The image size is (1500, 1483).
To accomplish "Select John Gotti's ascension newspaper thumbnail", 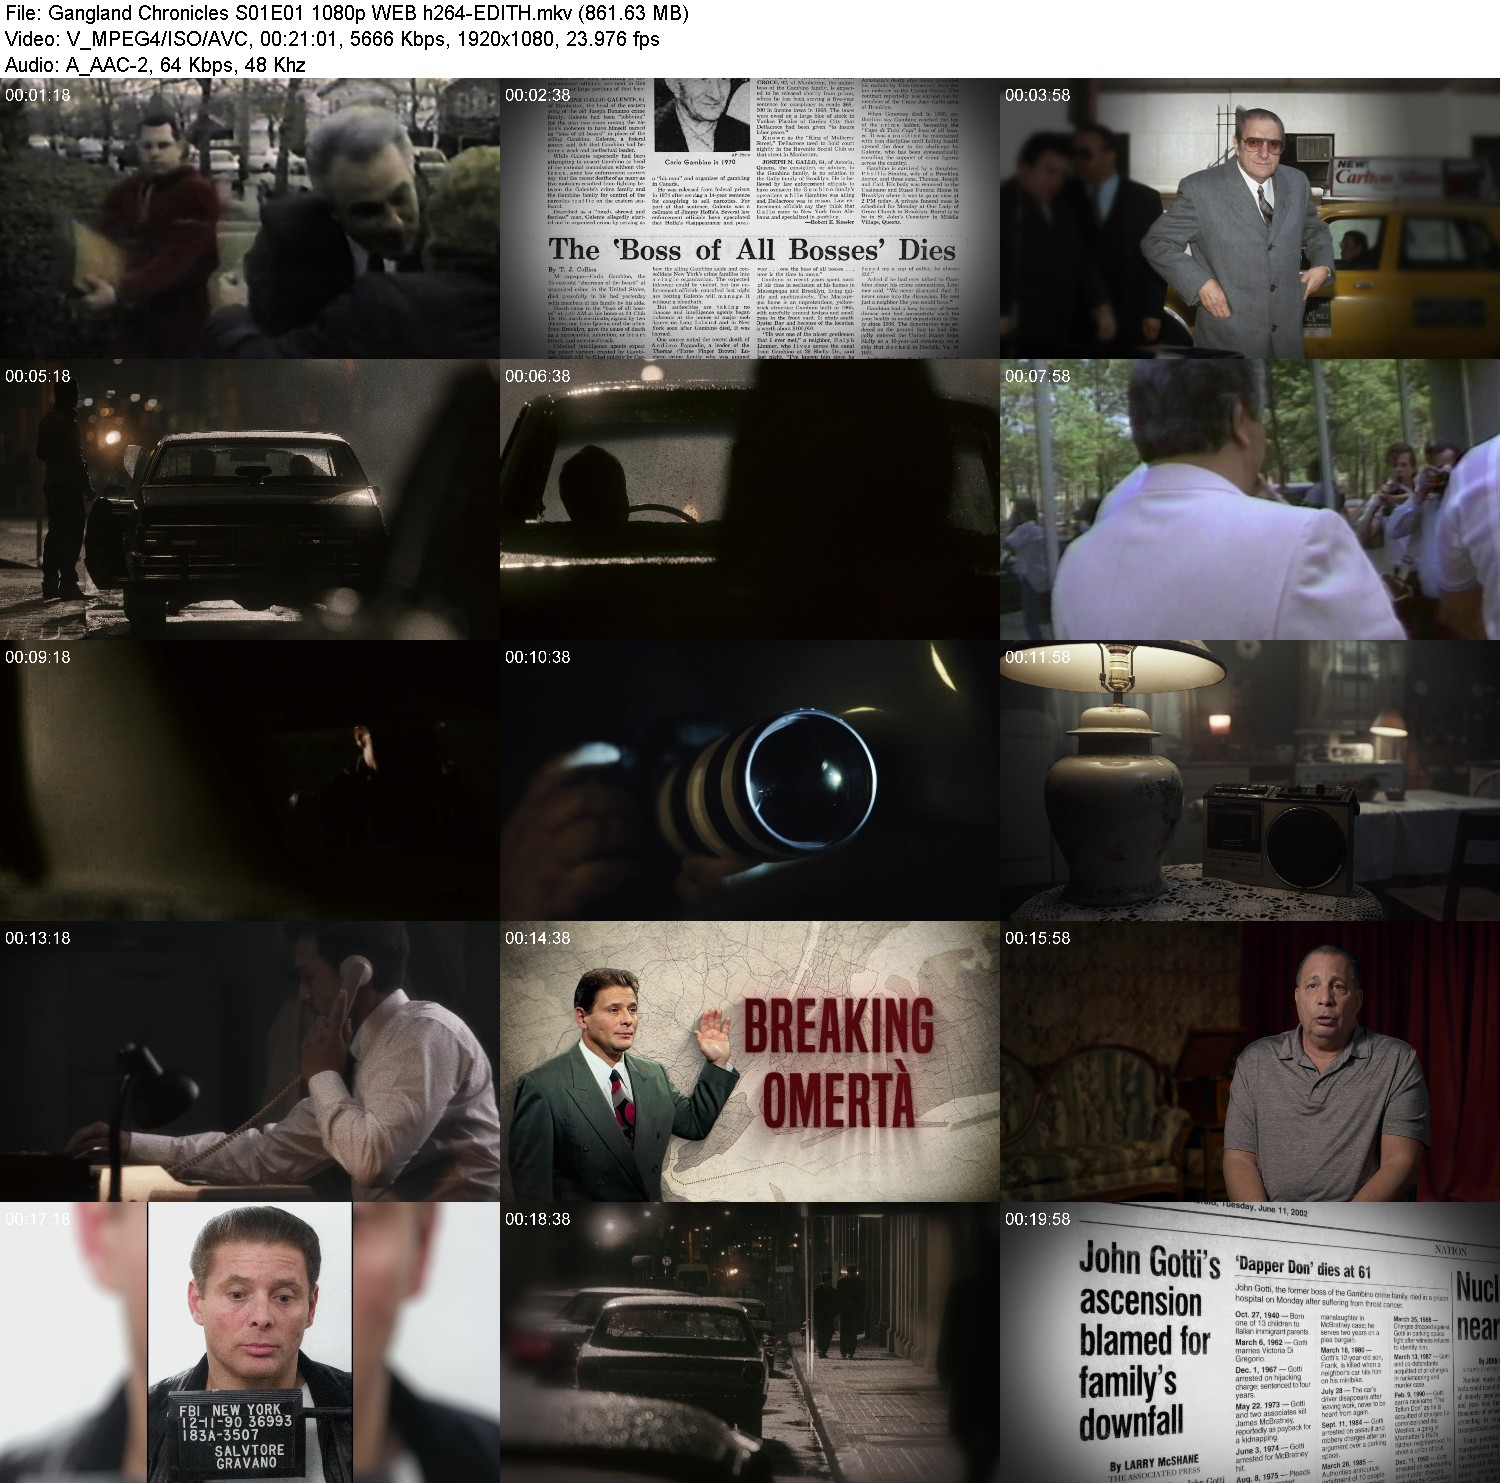I will tap(1250, 1342).
